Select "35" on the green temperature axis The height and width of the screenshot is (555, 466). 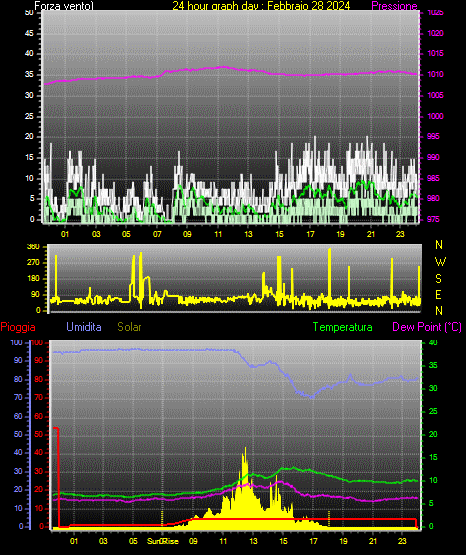click(433, 365)
